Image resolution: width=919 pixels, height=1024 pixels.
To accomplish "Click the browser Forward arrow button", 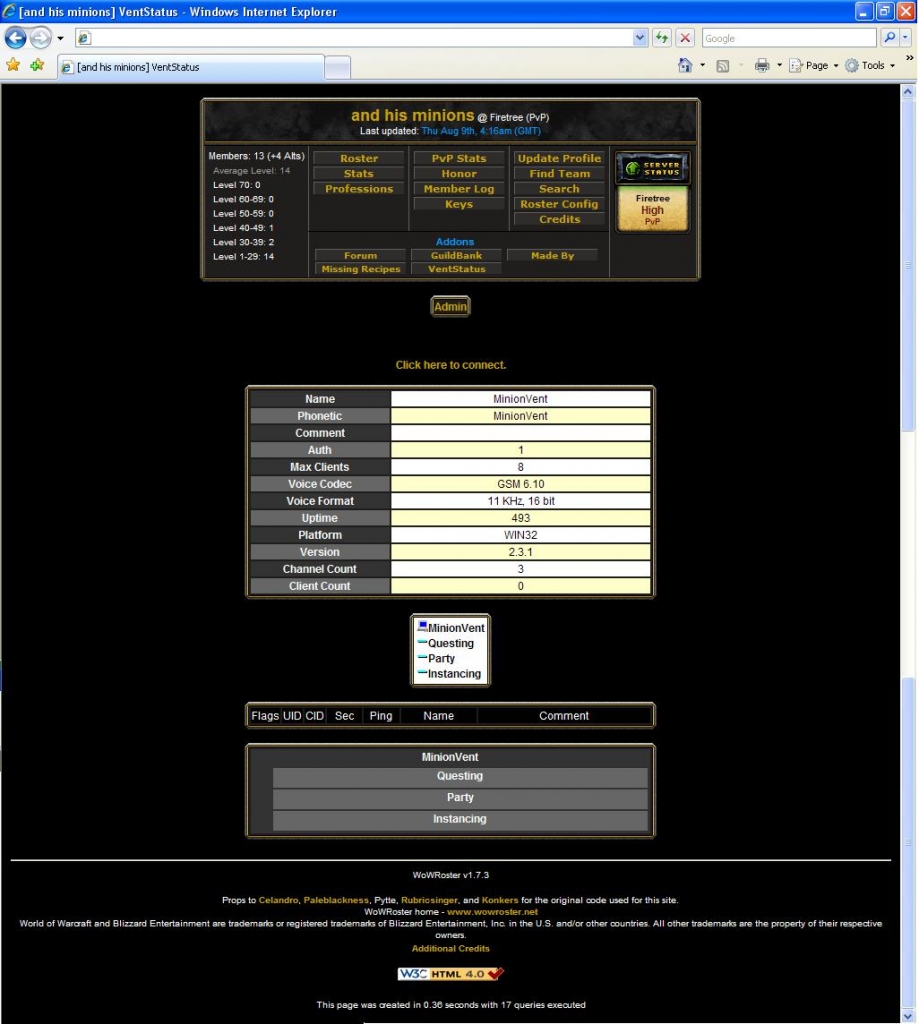I will pyautogui.click(x=40, y=38).
